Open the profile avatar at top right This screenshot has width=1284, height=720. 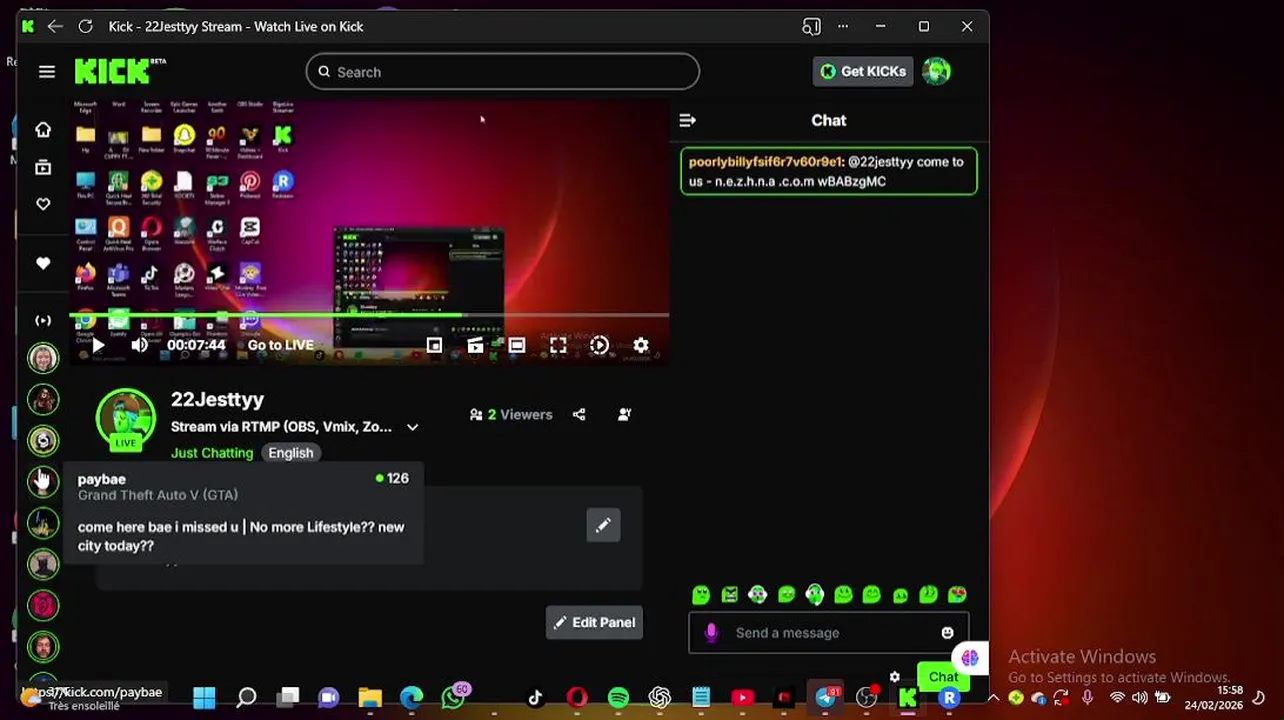click(937, 71)
